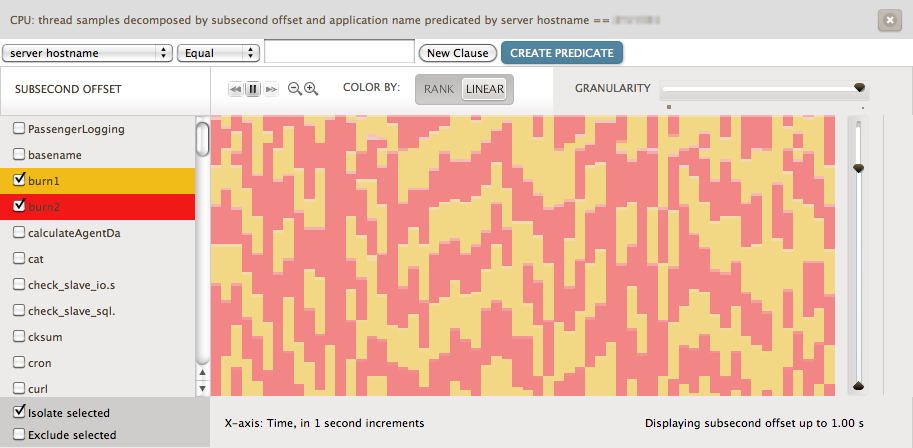The width and height of the screenshot is (913, 448).
Task: Click the predicate value text field
Action: 339,52
